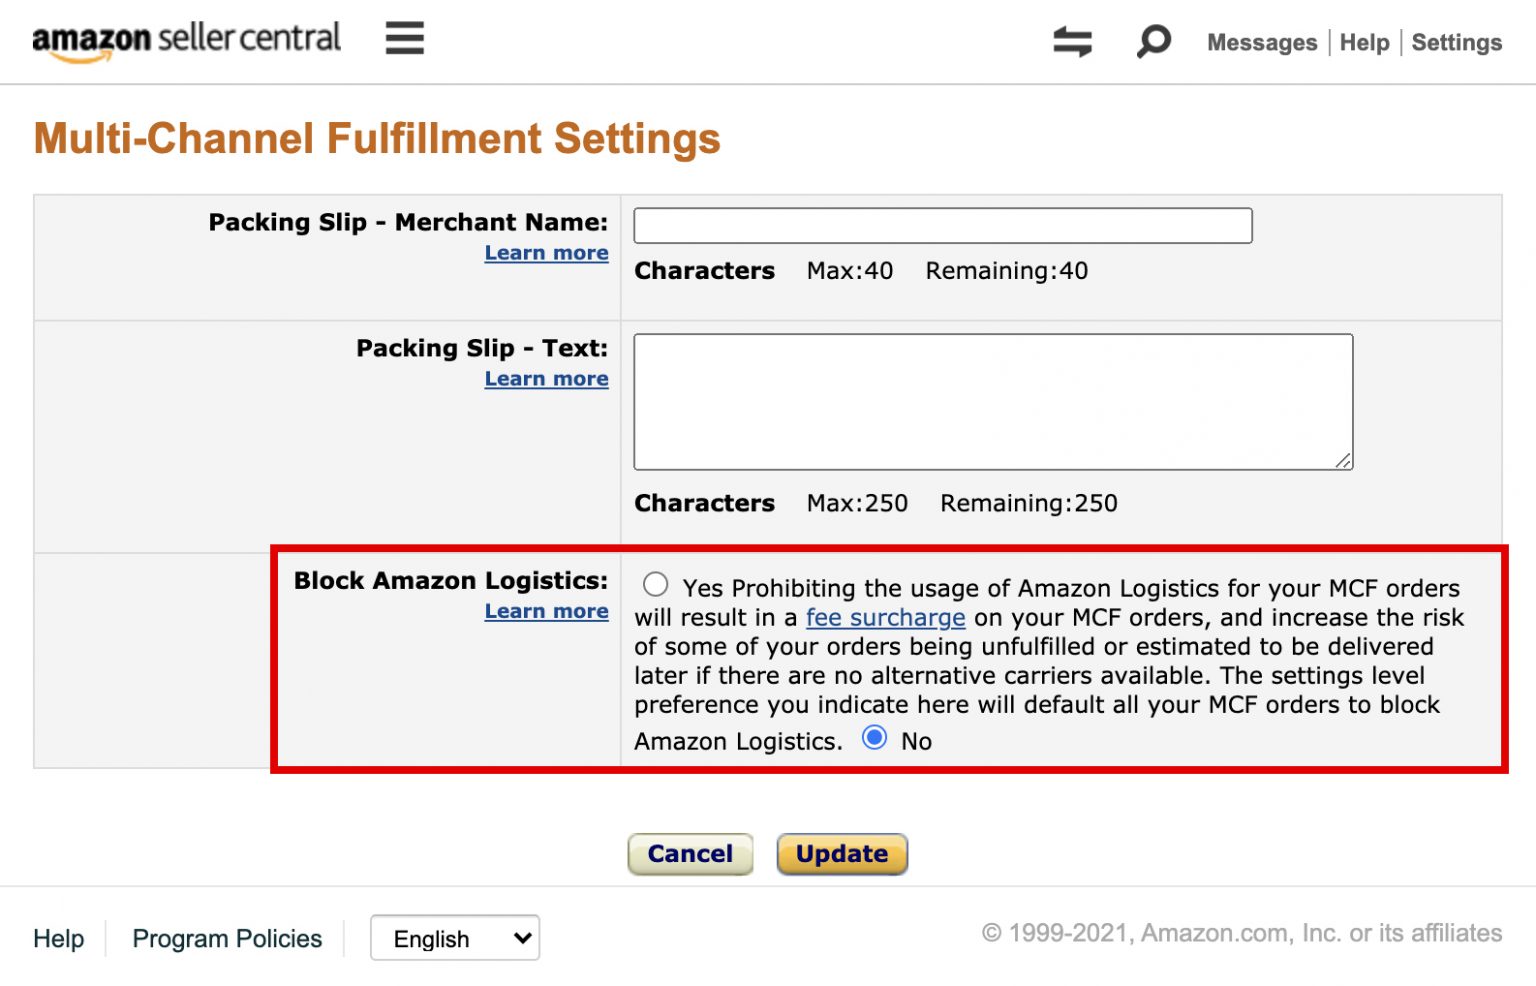View Program Policies in the footer

coord(227,938)
